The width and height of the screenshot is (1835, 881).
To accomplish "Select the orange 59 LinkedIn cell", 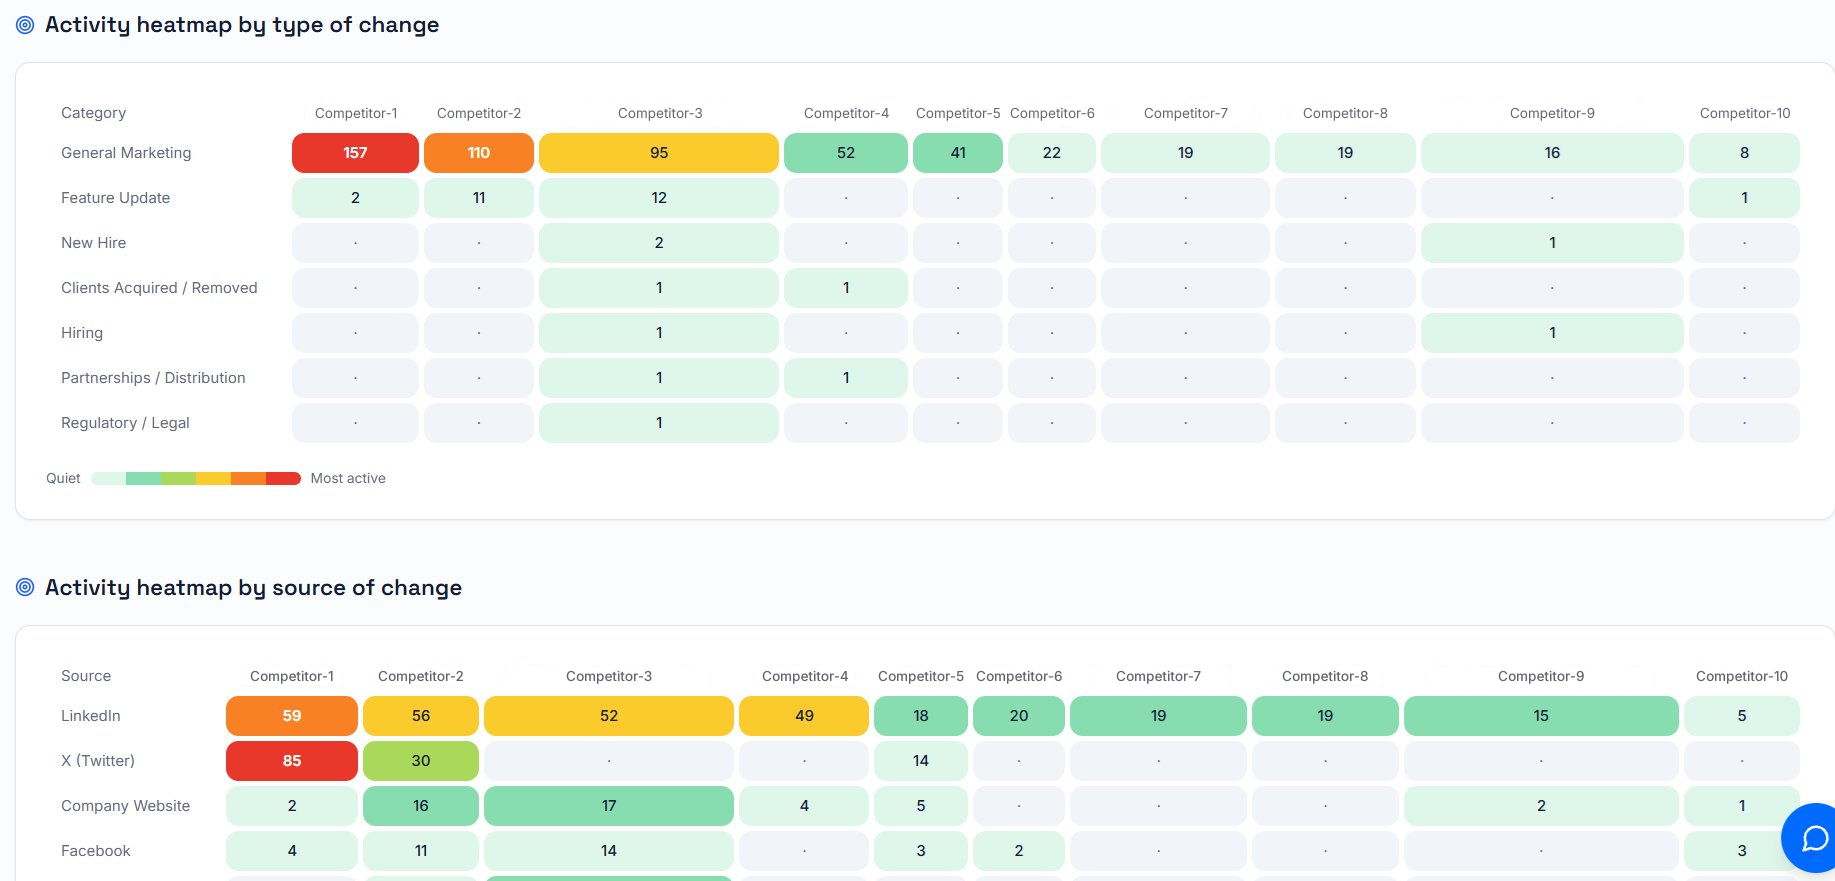I will point(292,716).
